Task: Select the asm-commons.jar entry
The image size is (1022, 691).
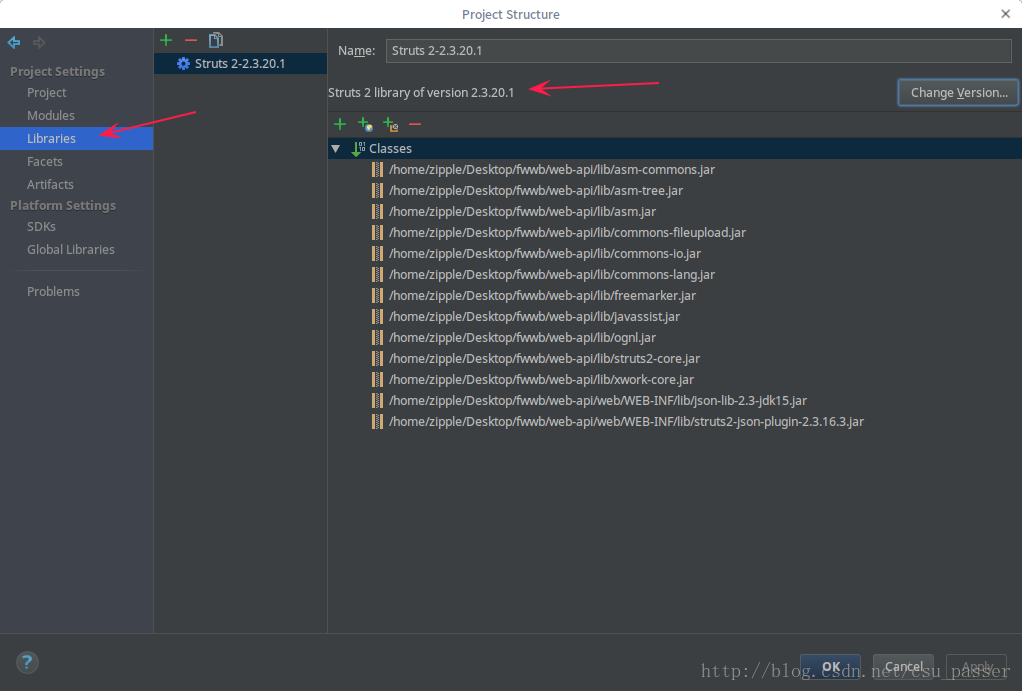Action: [551, 169]
